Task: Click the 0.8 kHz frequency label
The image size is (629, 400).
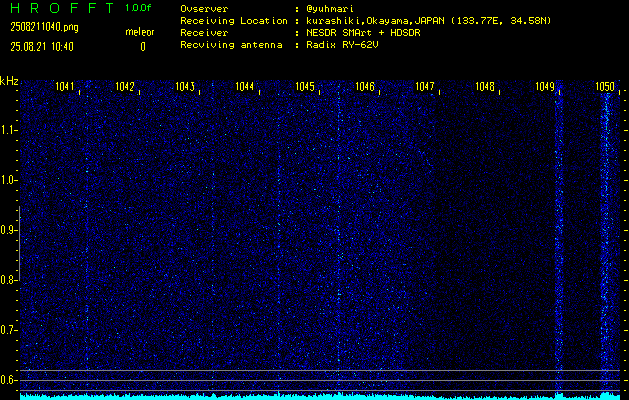Action: [7, 280]
